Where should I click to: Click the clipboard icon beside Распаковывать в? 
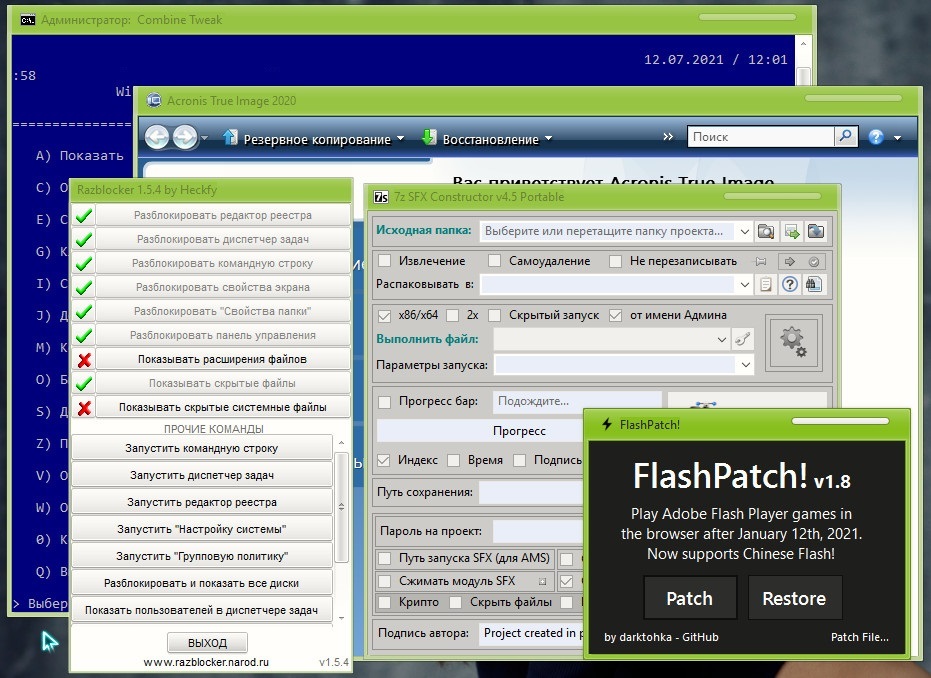click(766, 284)
